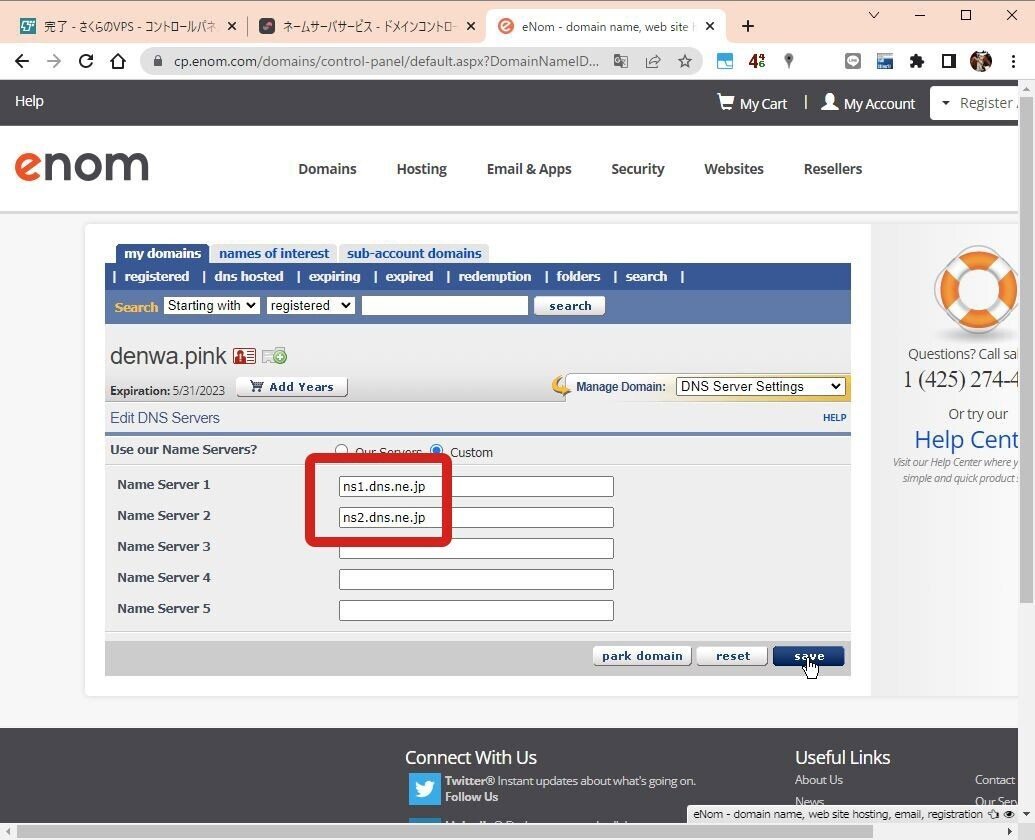
Task: Click the folders link
Action: (578, 276)
